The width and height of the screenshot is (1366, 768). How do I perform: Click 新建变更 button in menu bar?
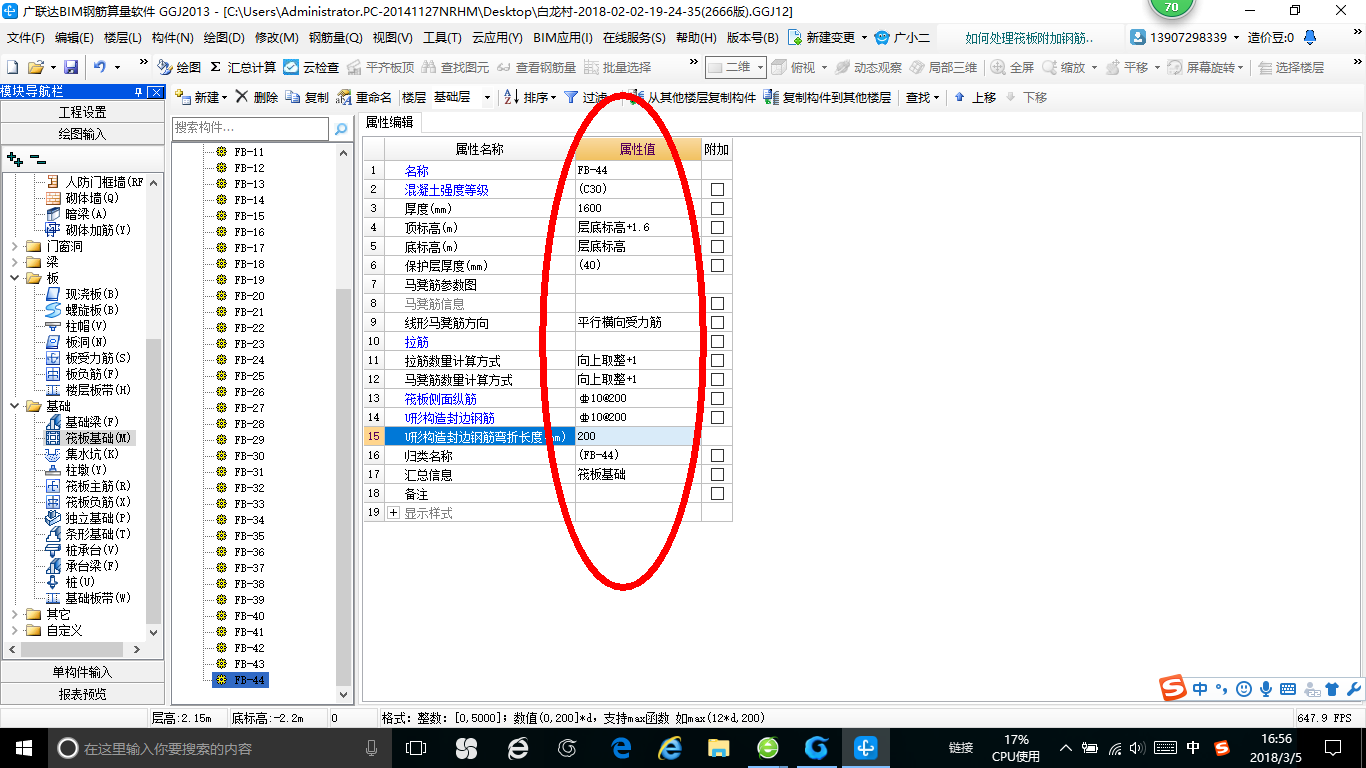point(828,38)
